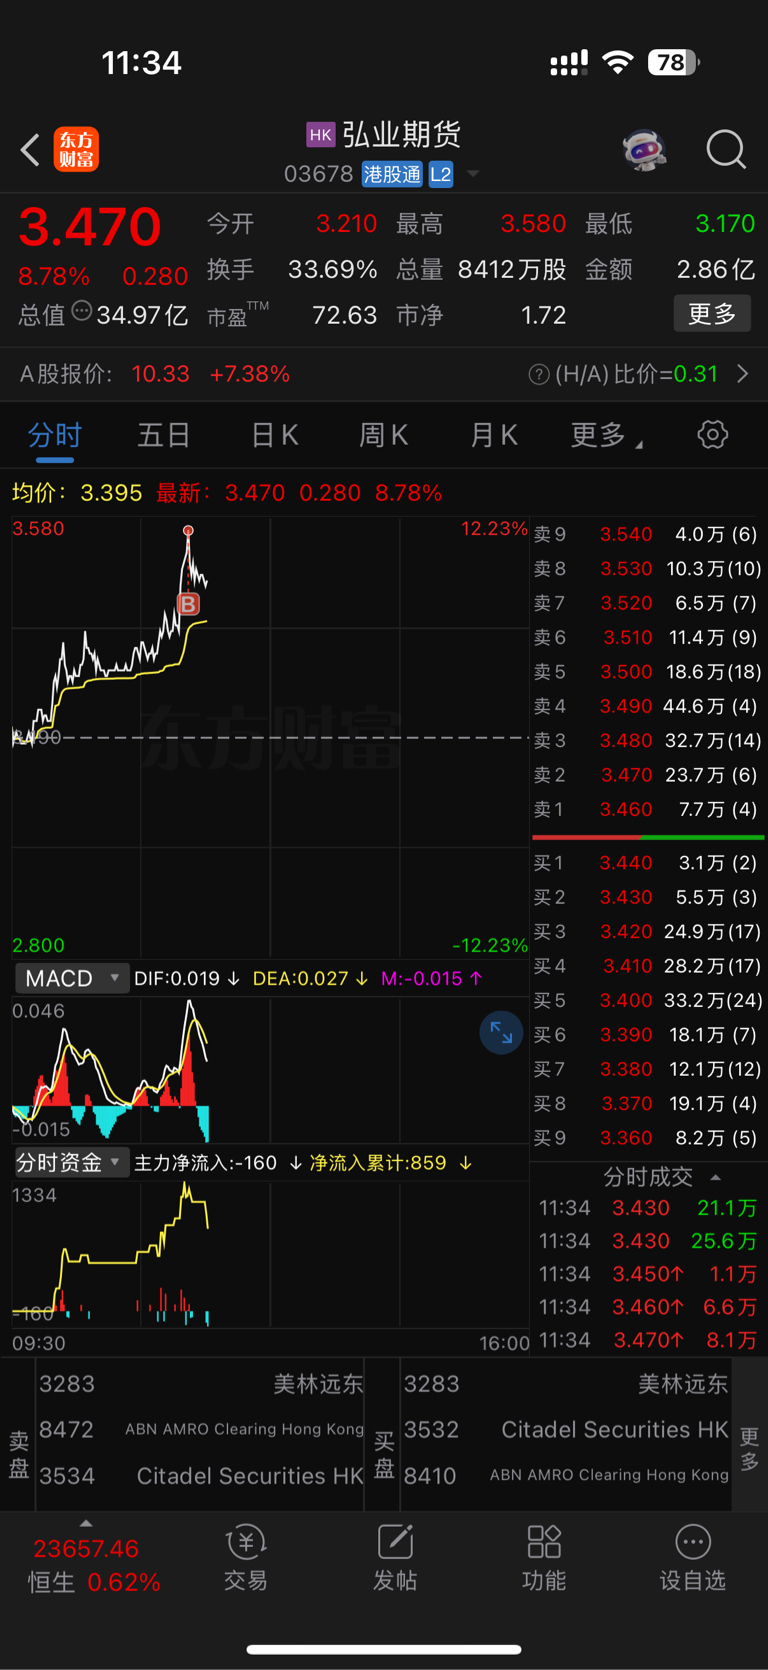Select 买9 row at 3.360
This screenshot has width=768, height=1670.
pyautogui.click(x=647, y=1137)
